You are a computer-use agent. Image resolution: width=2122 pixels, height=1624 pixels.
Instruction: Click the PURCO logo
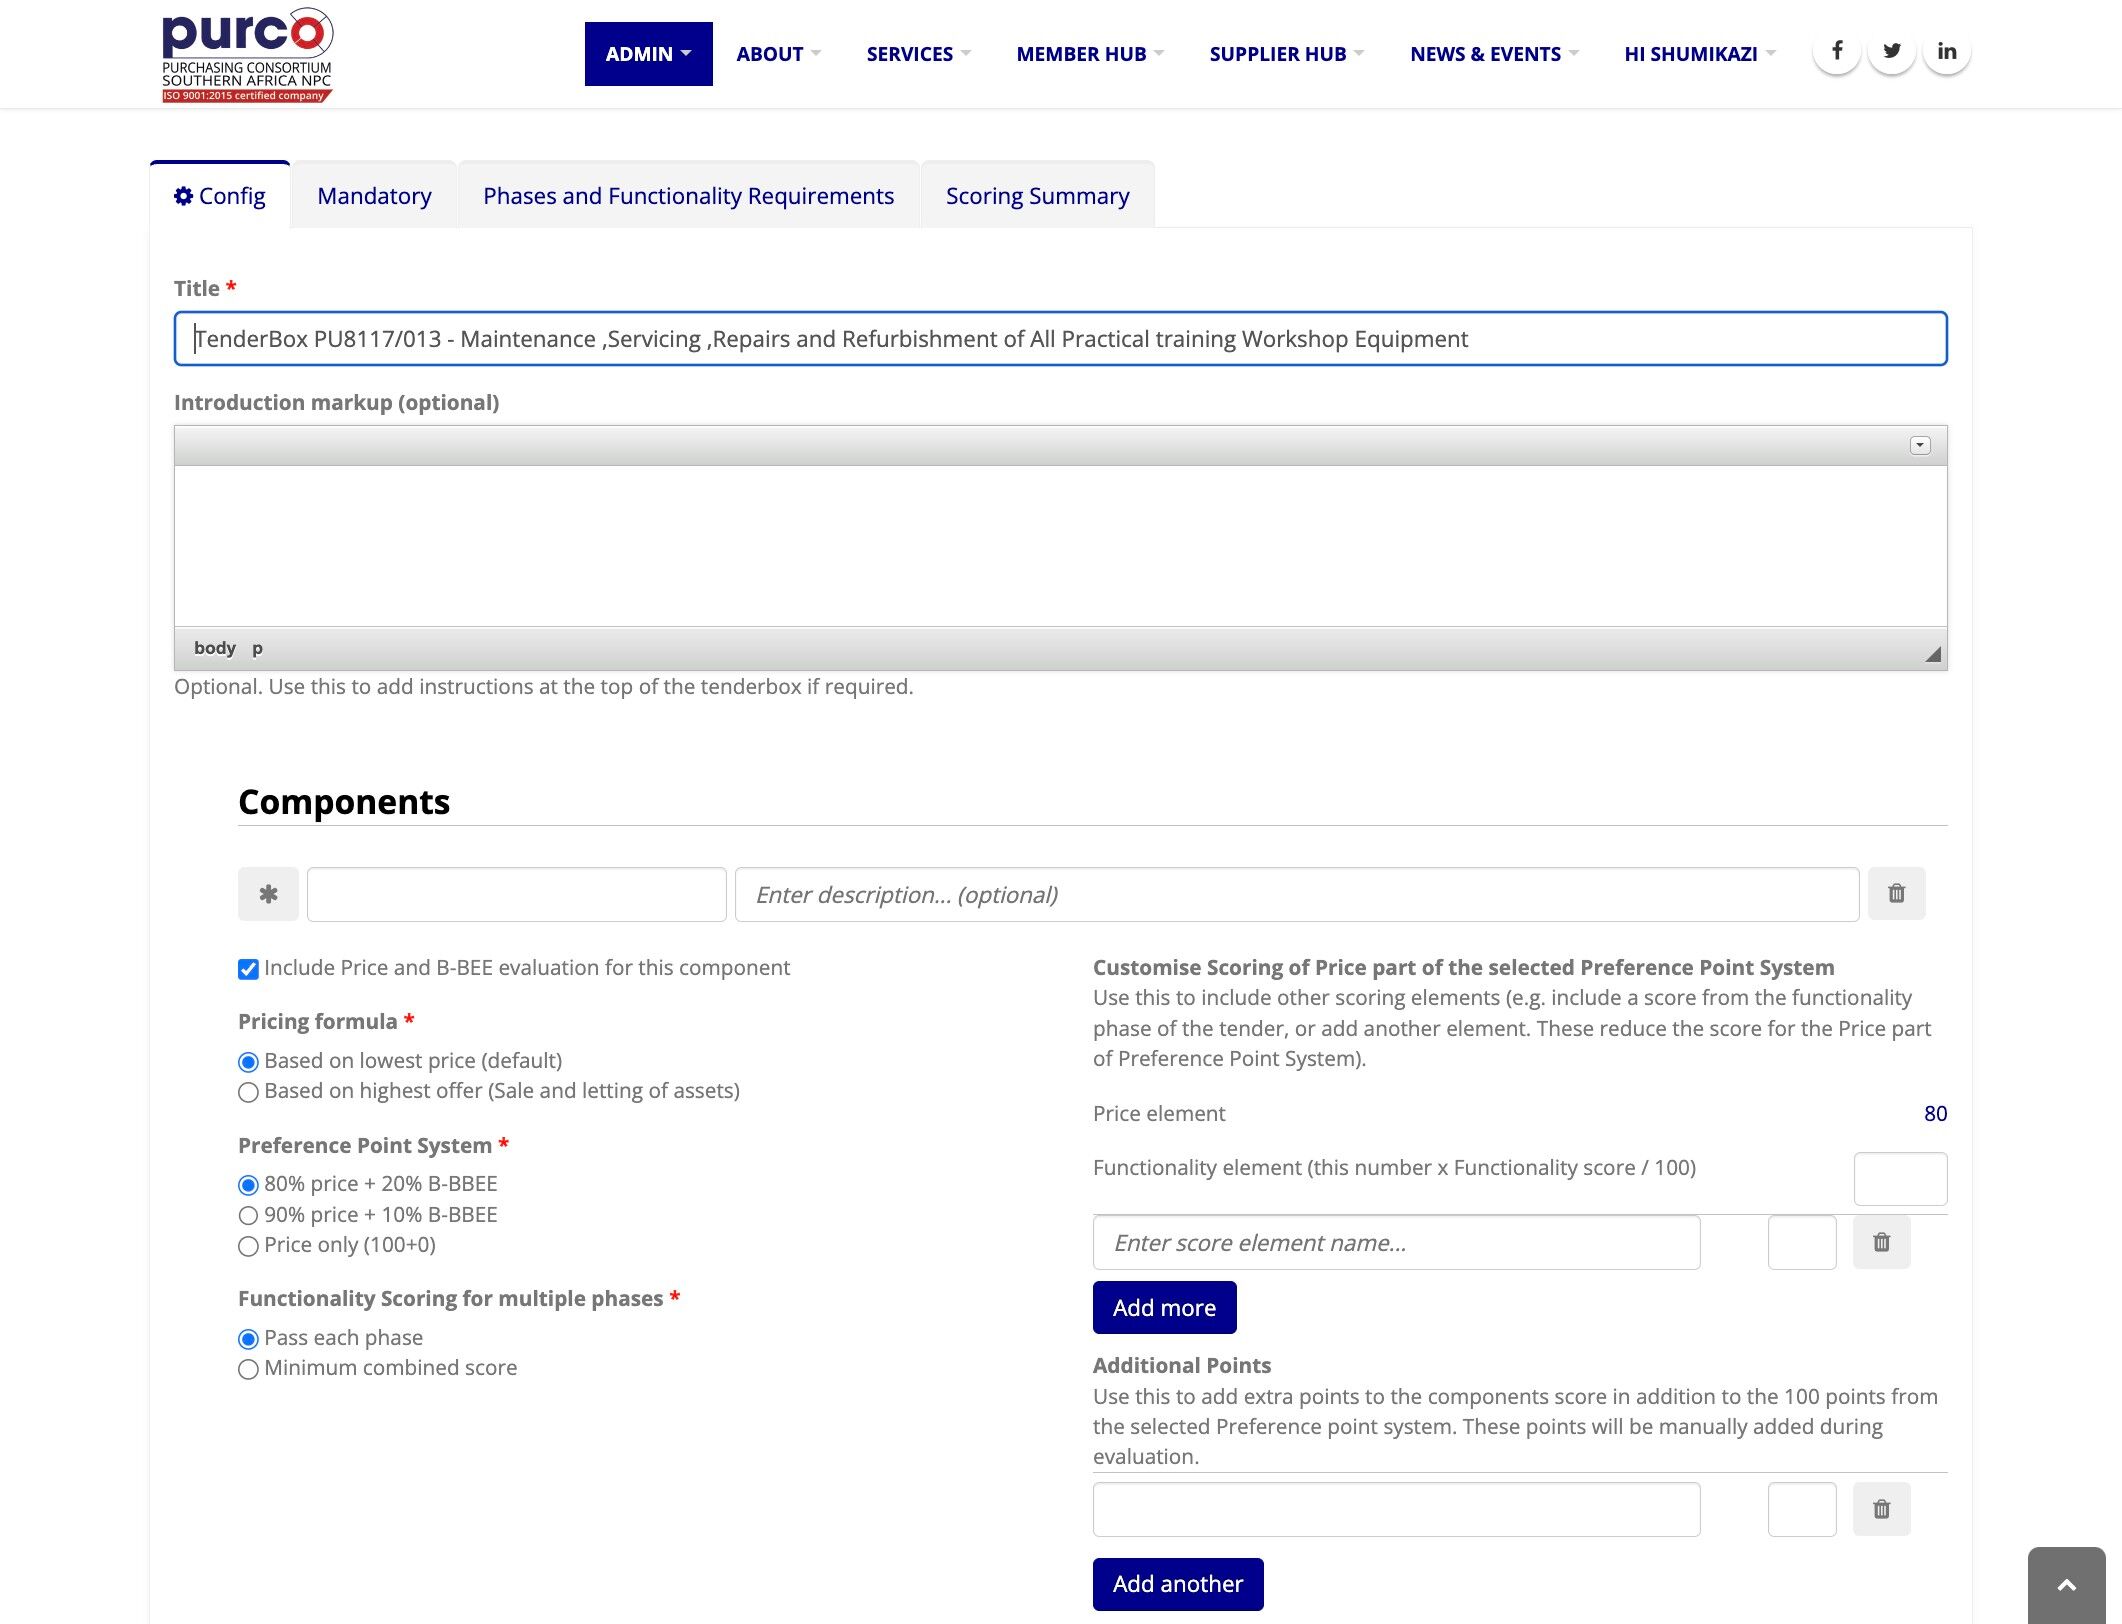click(x=247, y=54)
